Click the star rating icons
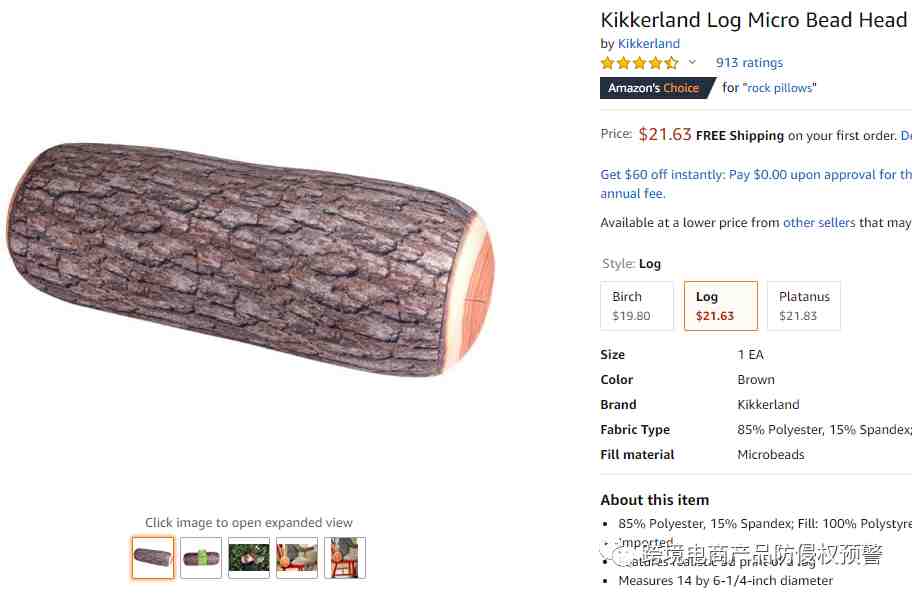Screen dimensions: 912x594 click(x=639, y=63)
